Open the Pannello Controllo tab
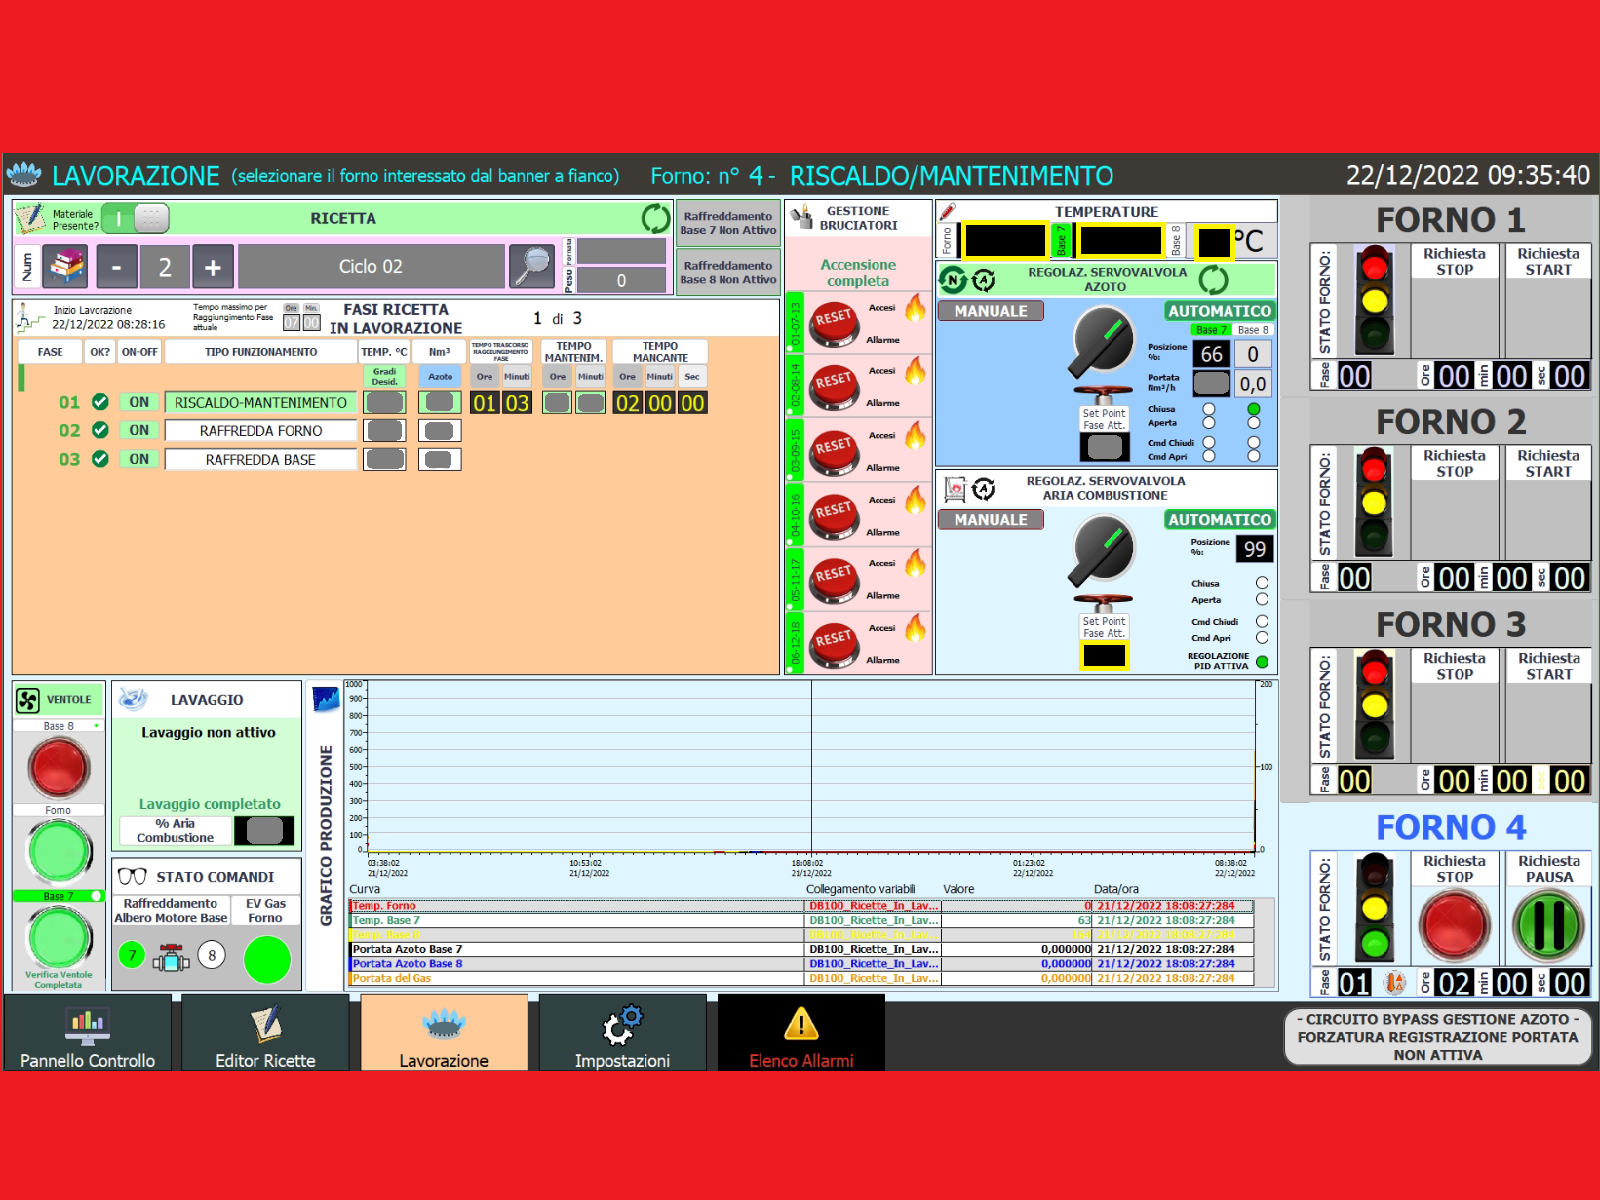 pos(88,1034)
